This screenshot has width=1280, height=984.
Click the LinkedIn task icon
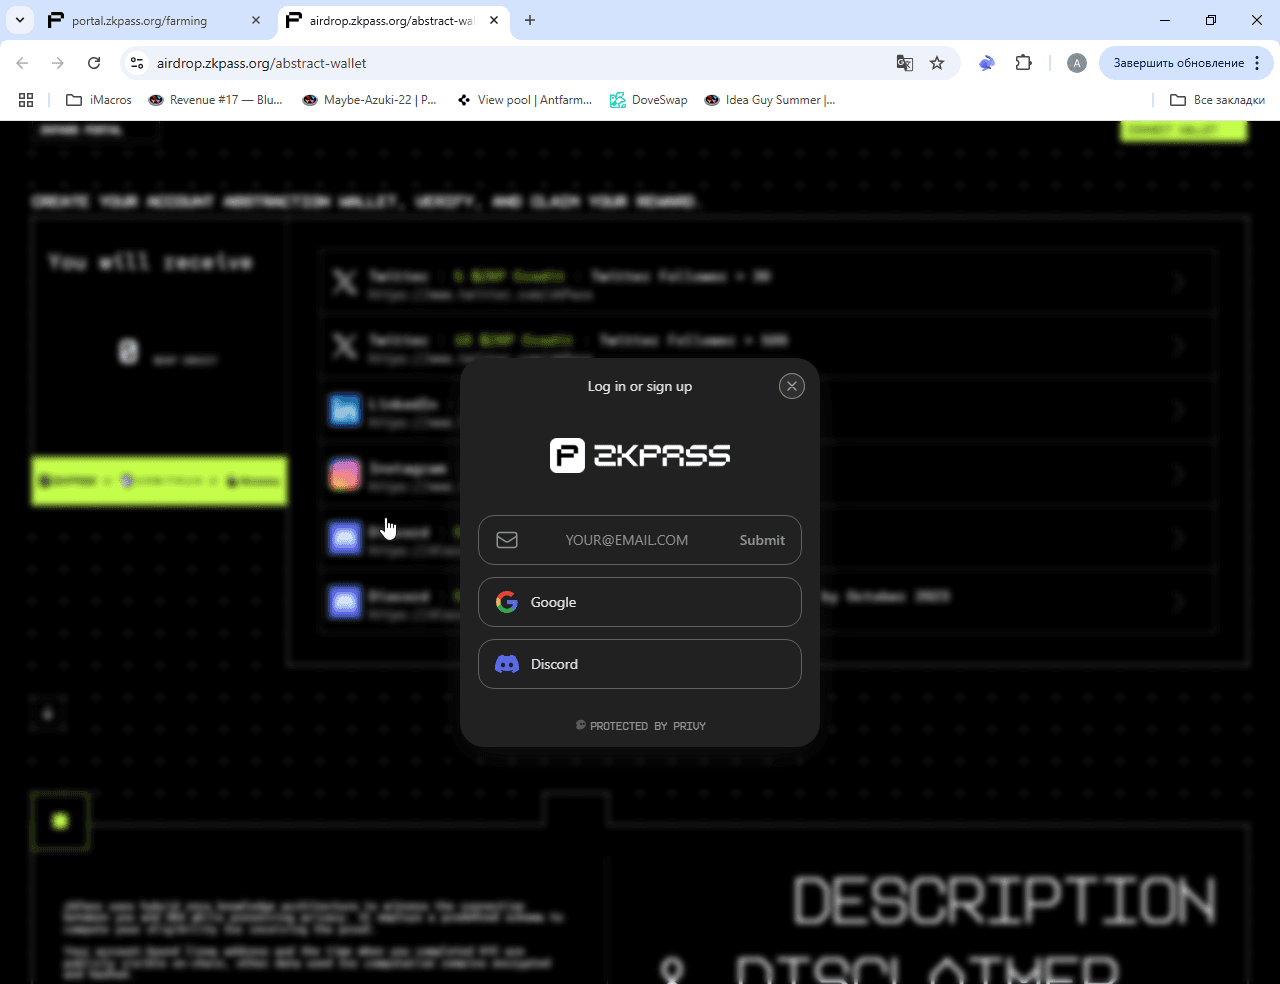tap(345, 410)
